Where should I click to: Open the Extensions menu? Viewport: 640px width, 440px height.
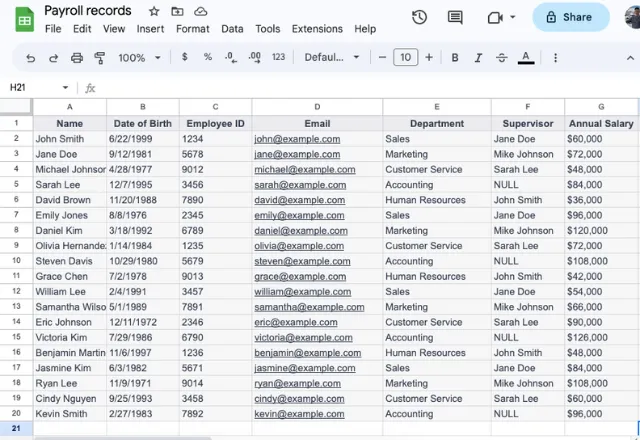316,29
